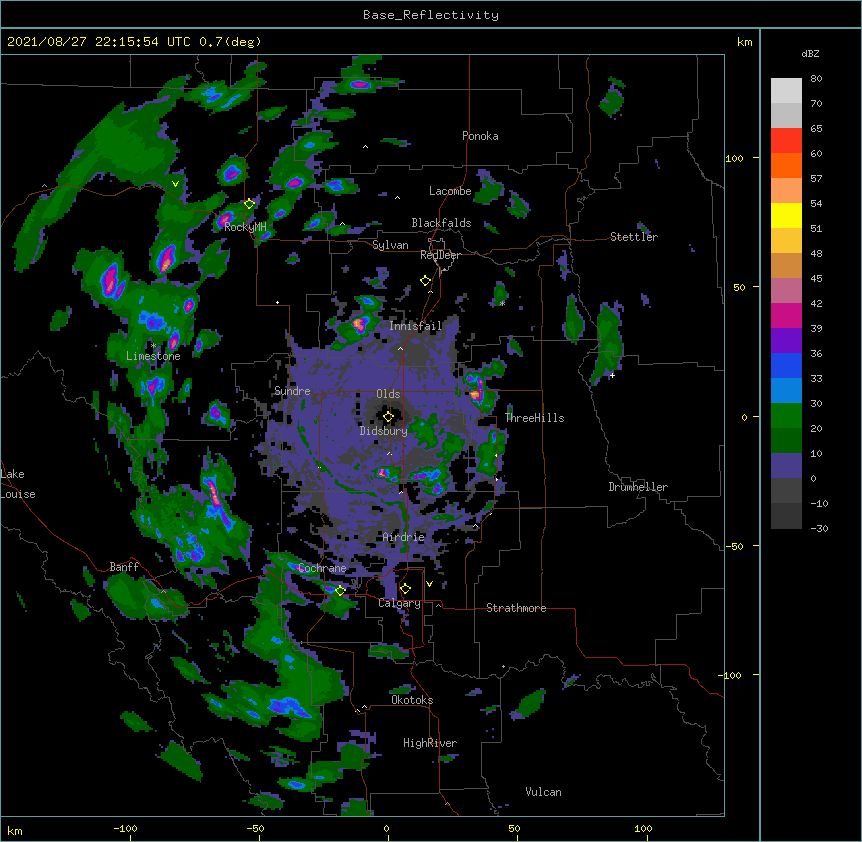Click the Blackfalds city label

click(441, 223)
